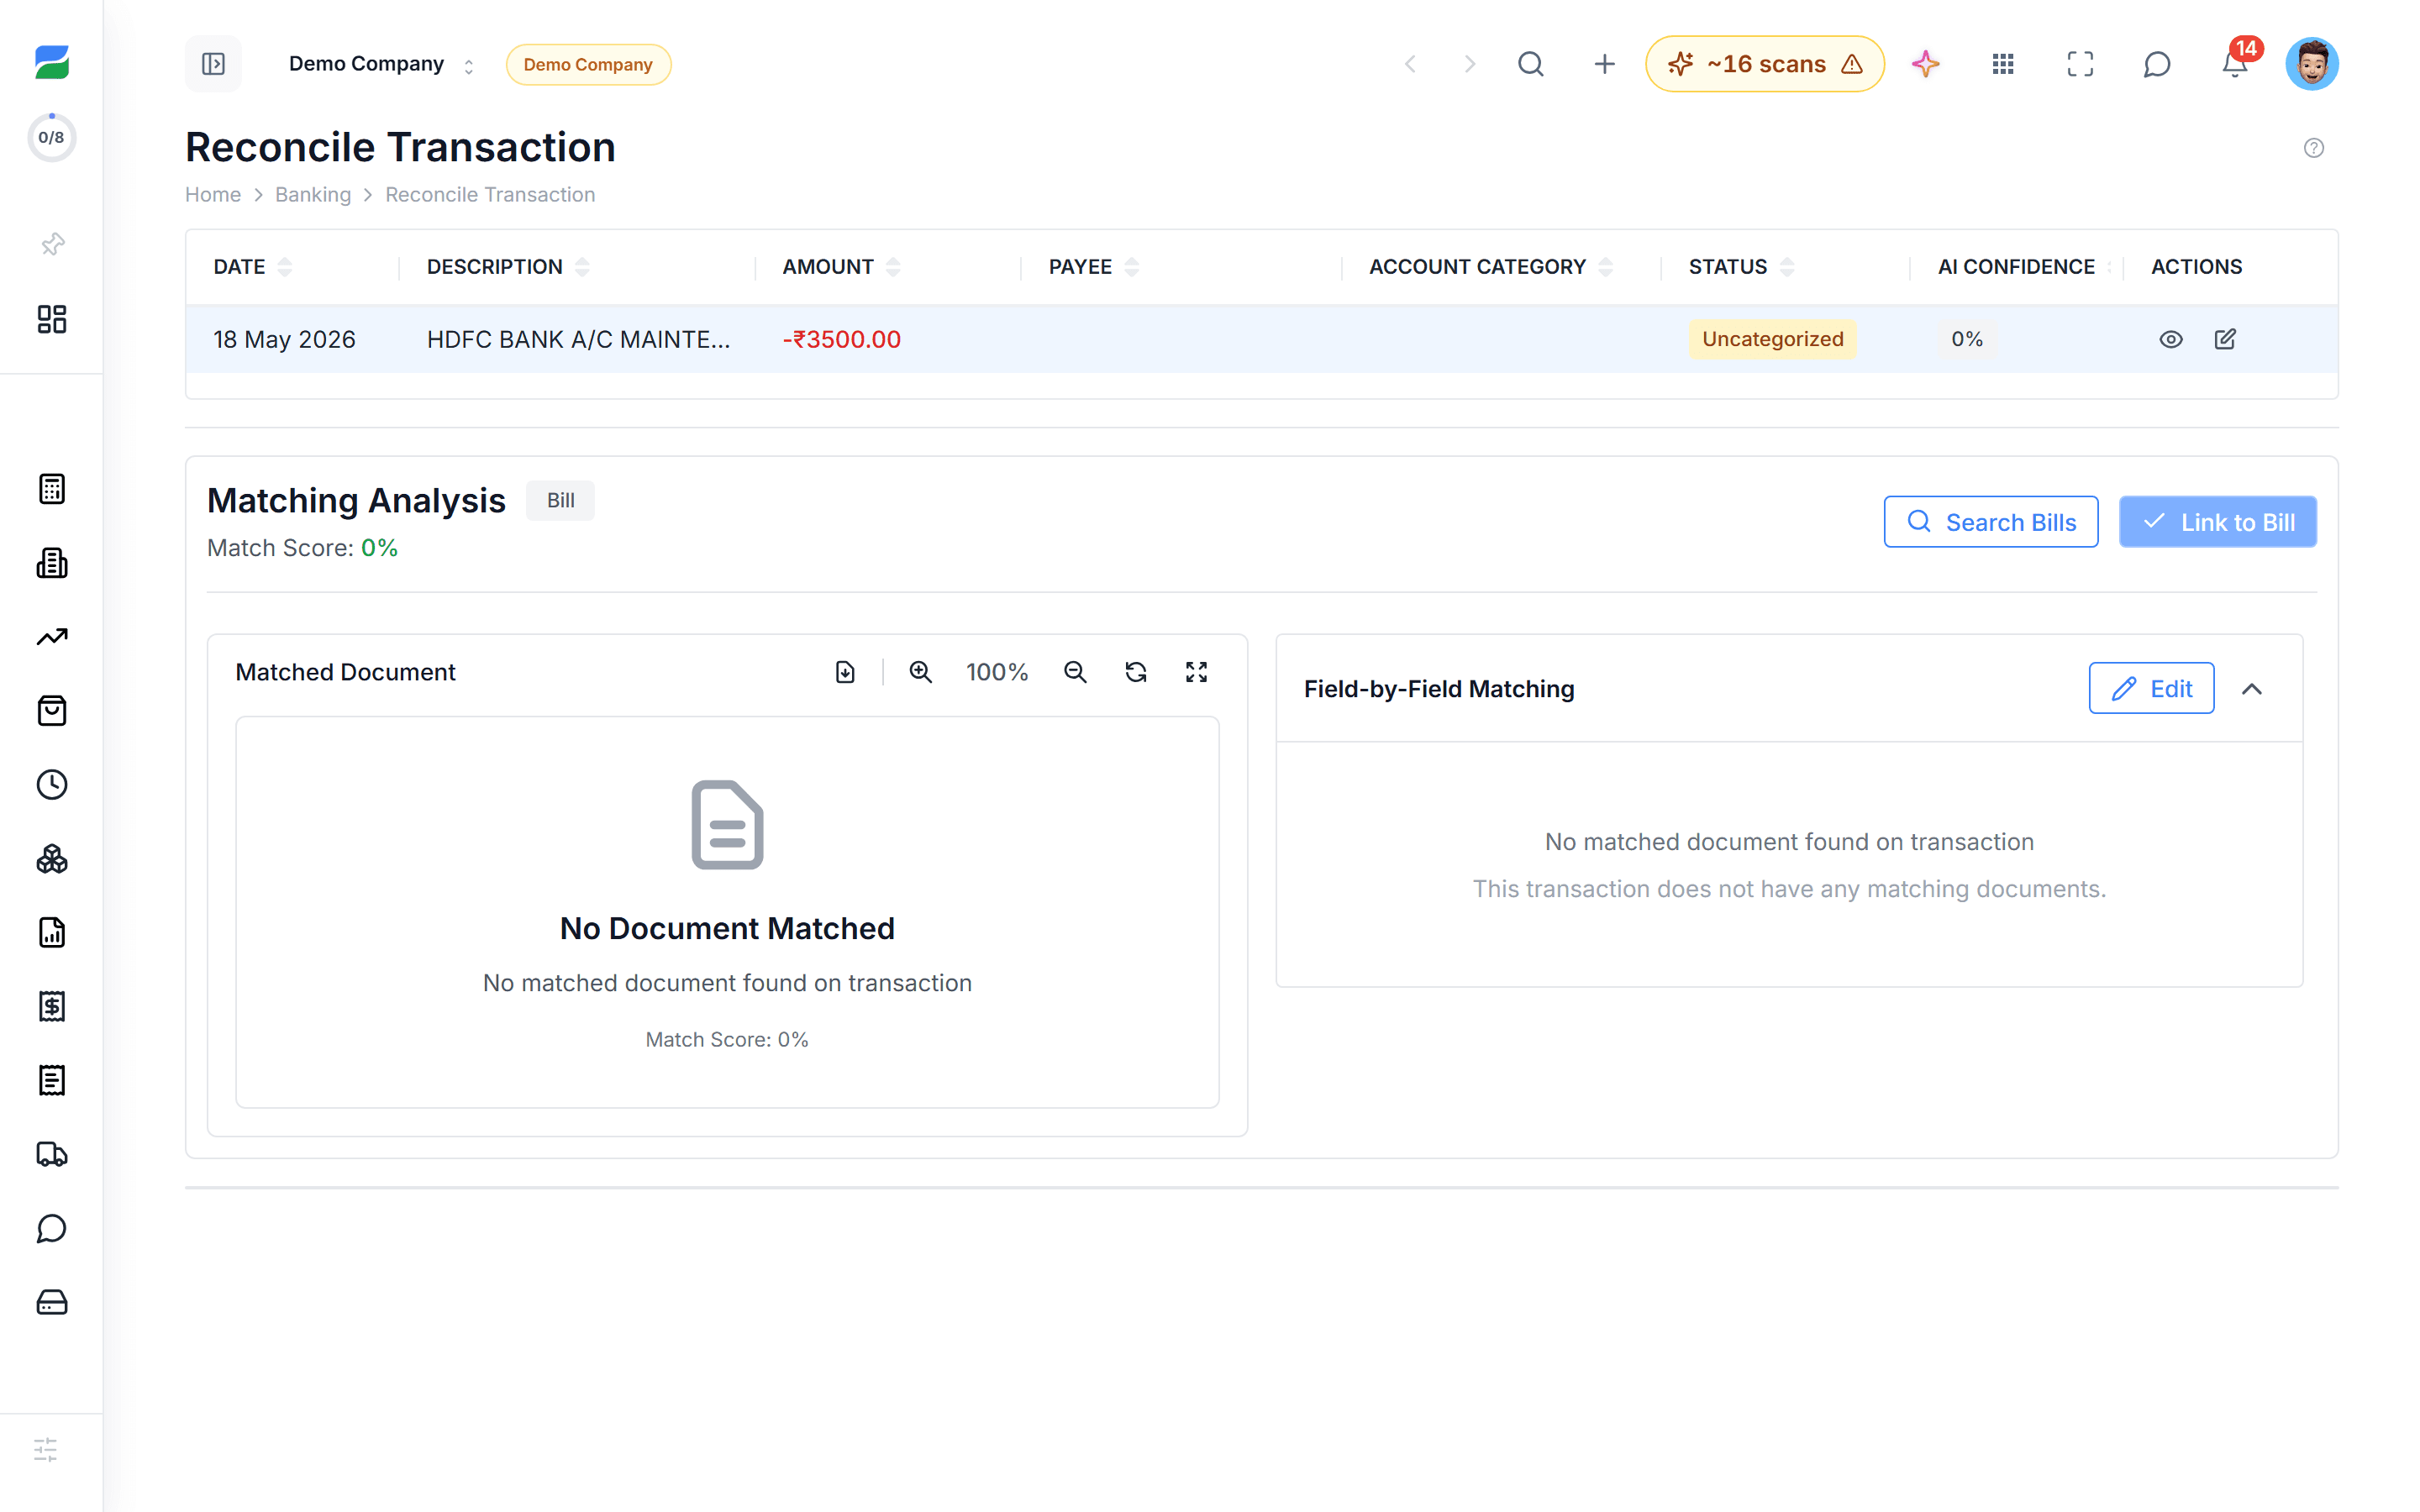
Task: Toggle fullscreen mode icon in top bar
Action: [x=2080, y=64]
